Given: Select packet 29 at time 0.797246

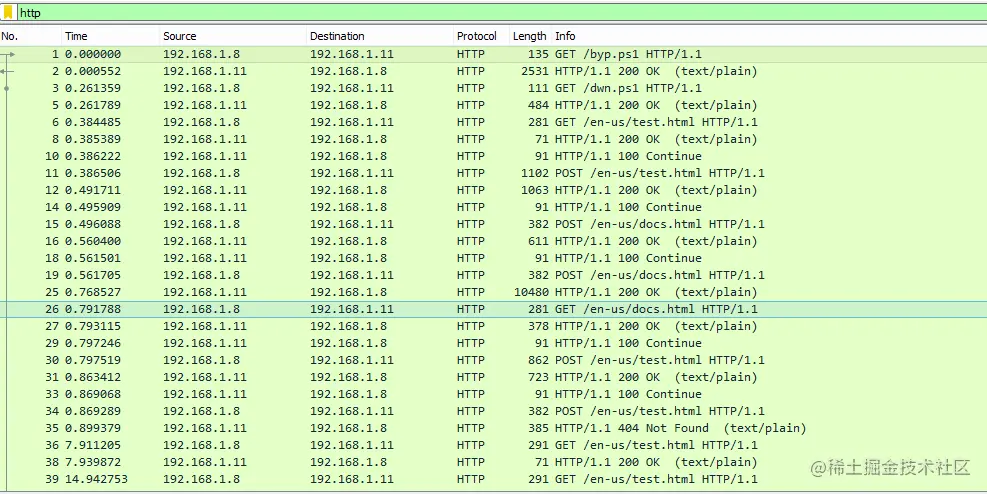Looking at the screenshot, I should tap(494, 343).
